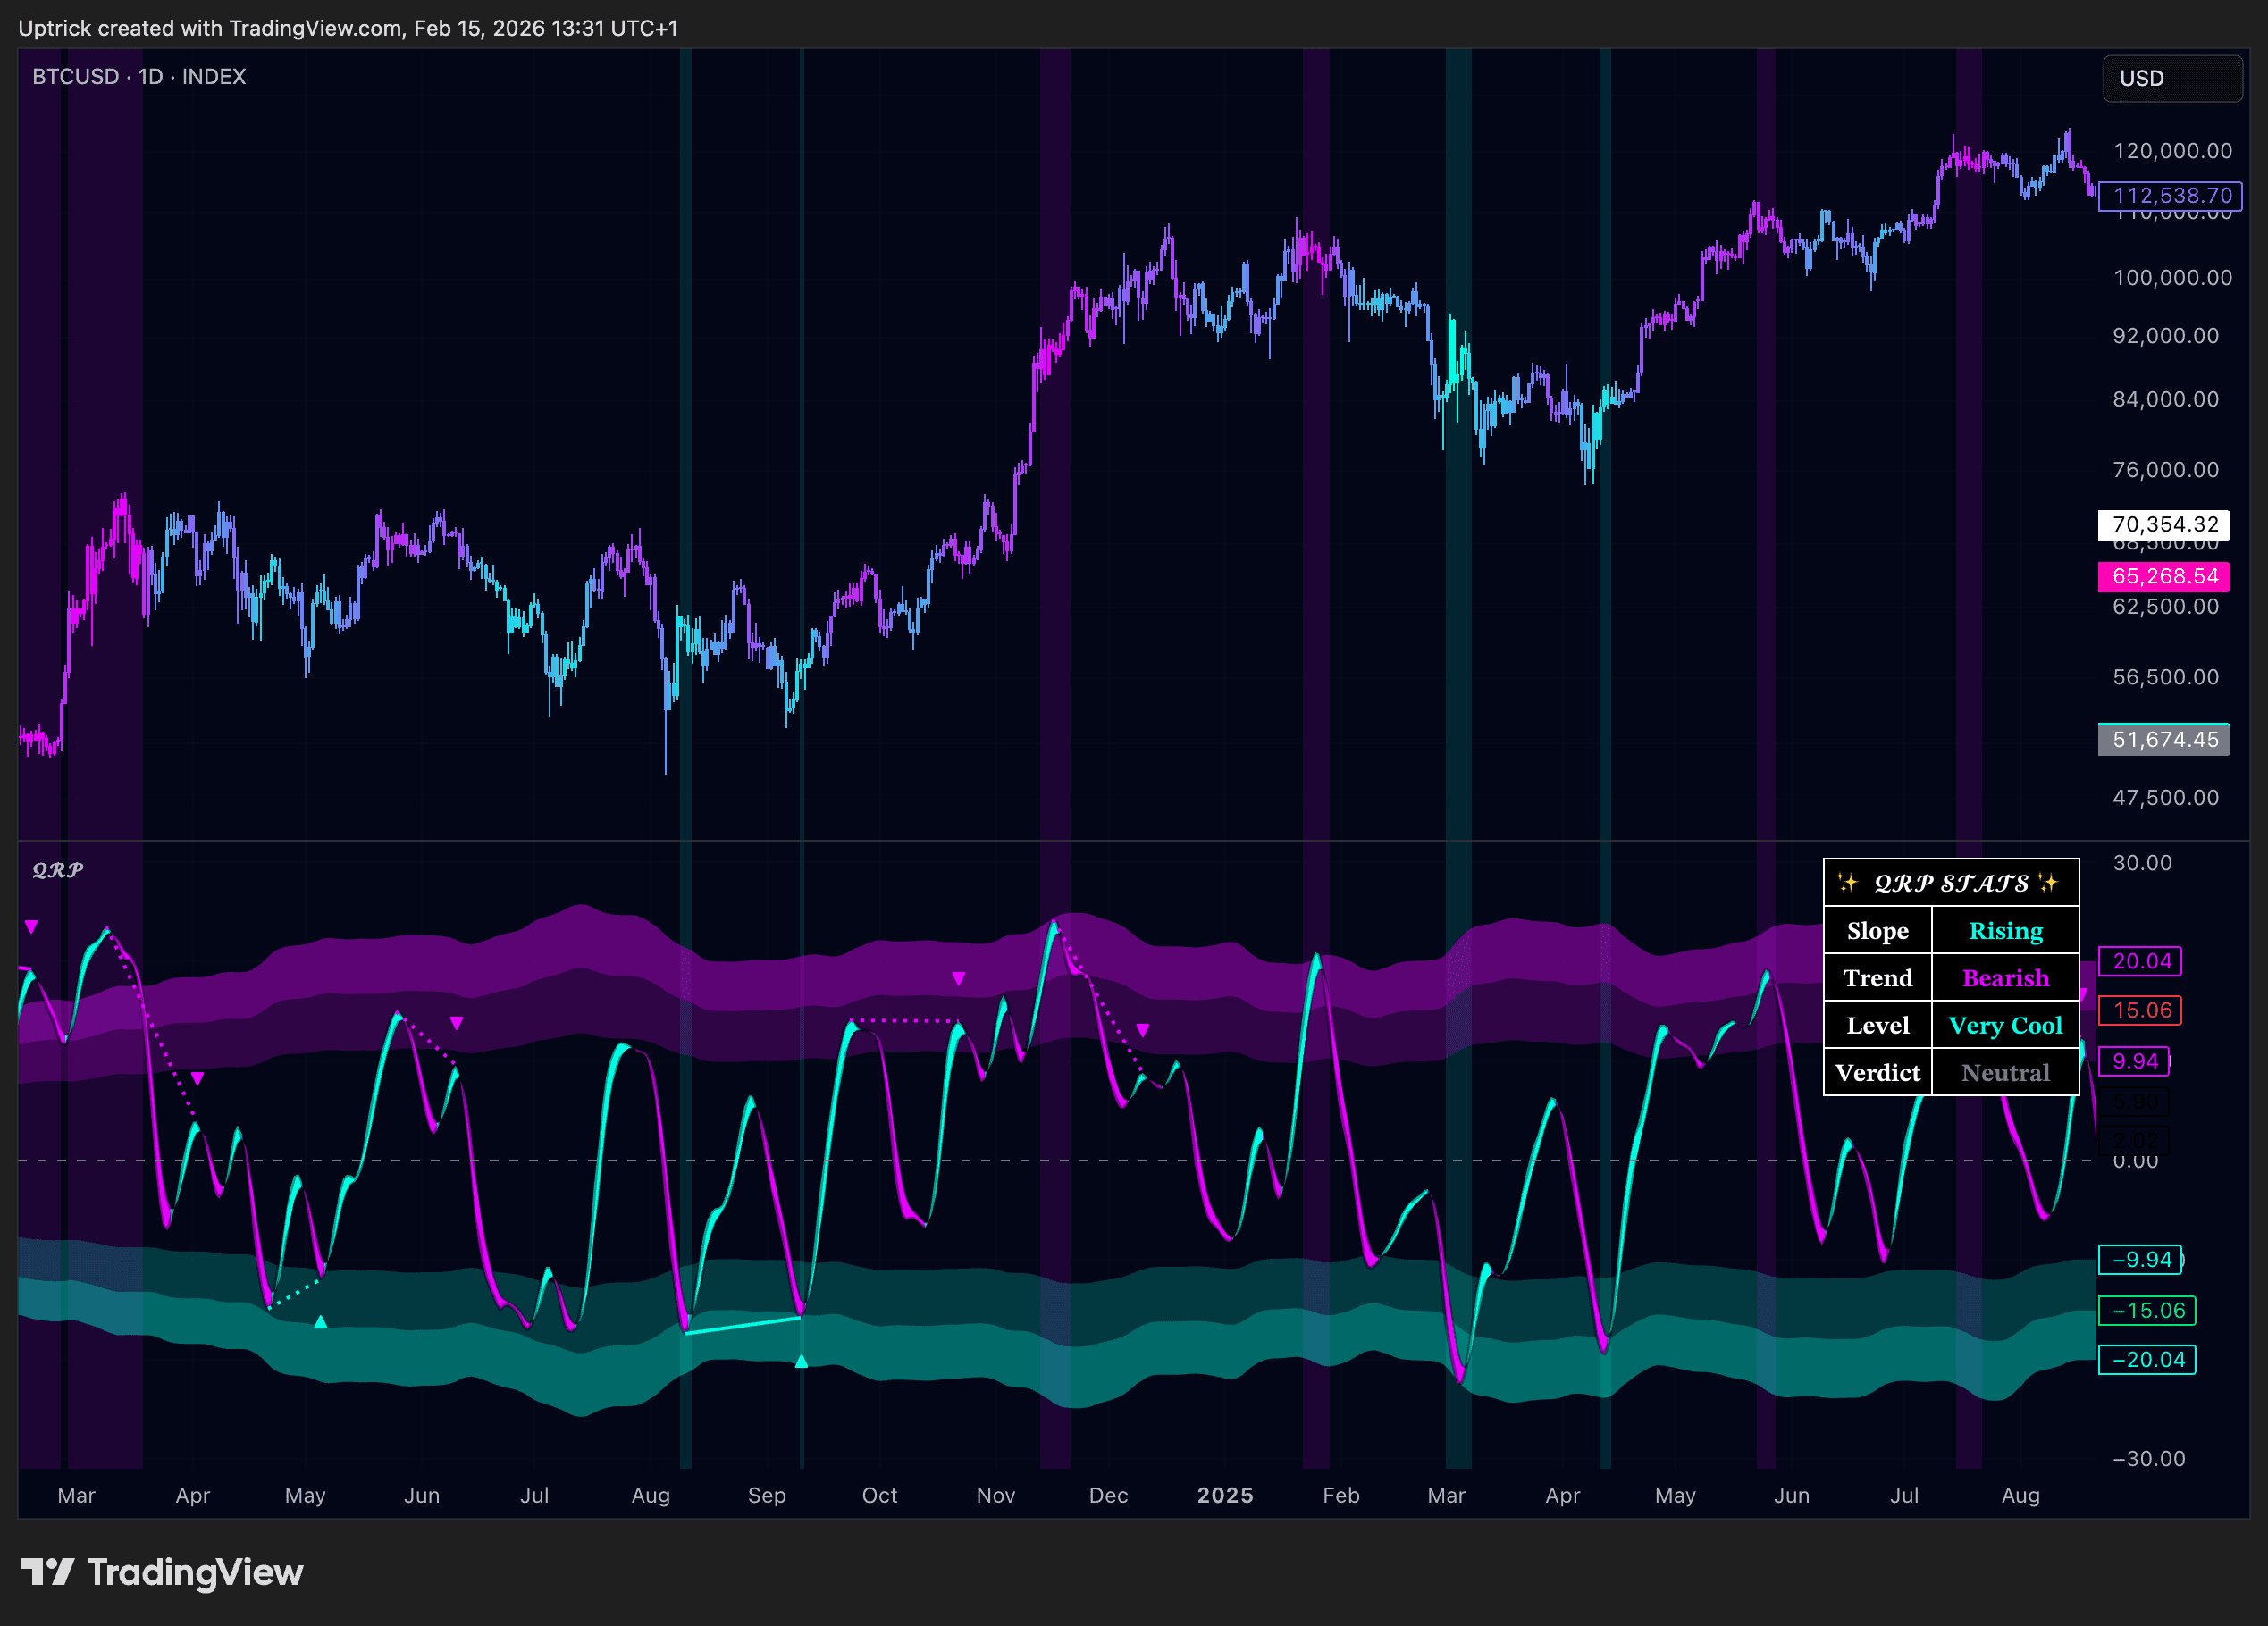Click the QRP indicator title label

tap(57, 870)
